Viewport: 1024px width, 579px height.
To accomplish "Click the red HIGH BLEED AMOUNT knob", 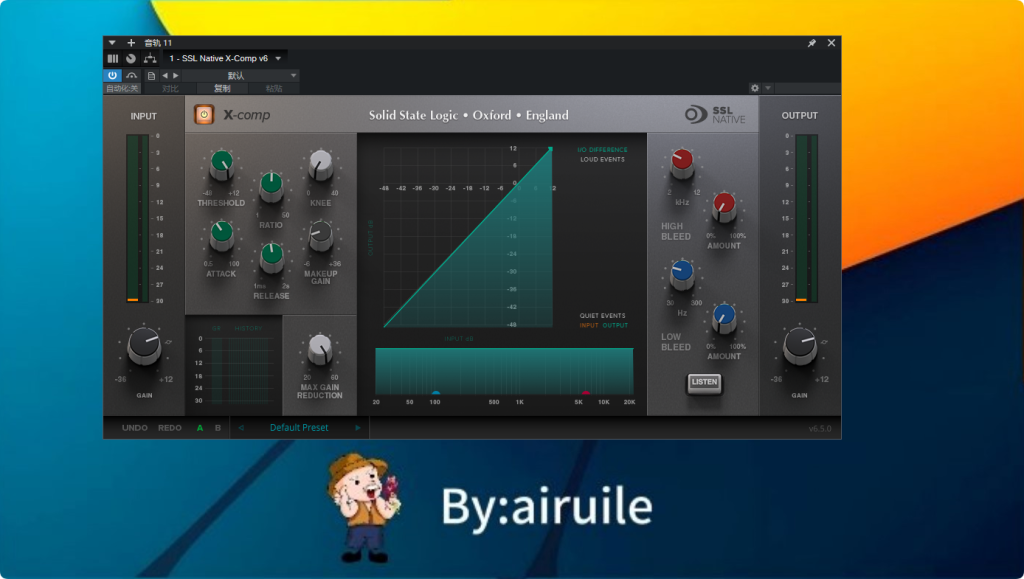I will (x=724, y=207).
